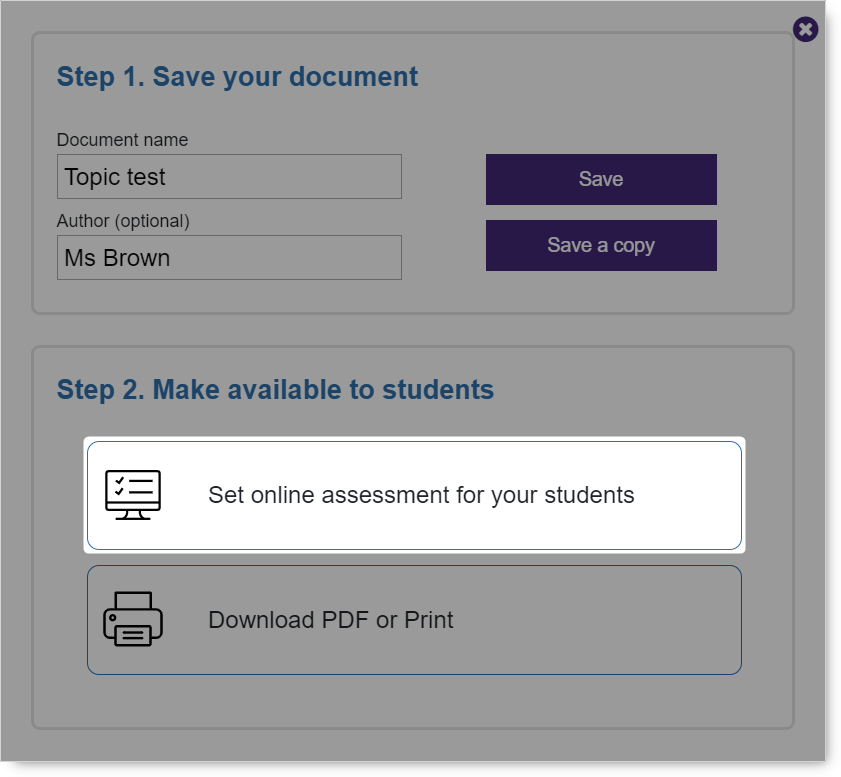Click the printer icon

point(133,619)
